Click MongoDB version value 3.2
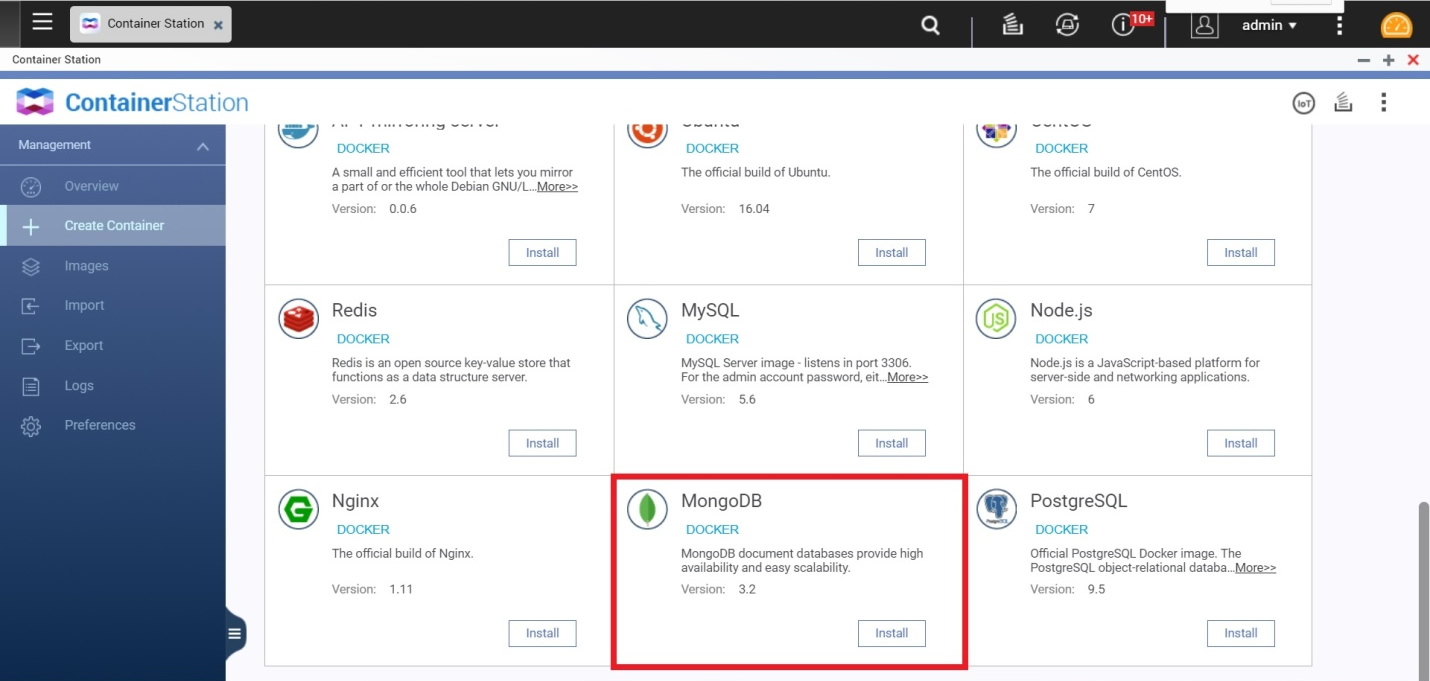The image size is (1430, 681). pyautogui.click(x=747, y=589)
